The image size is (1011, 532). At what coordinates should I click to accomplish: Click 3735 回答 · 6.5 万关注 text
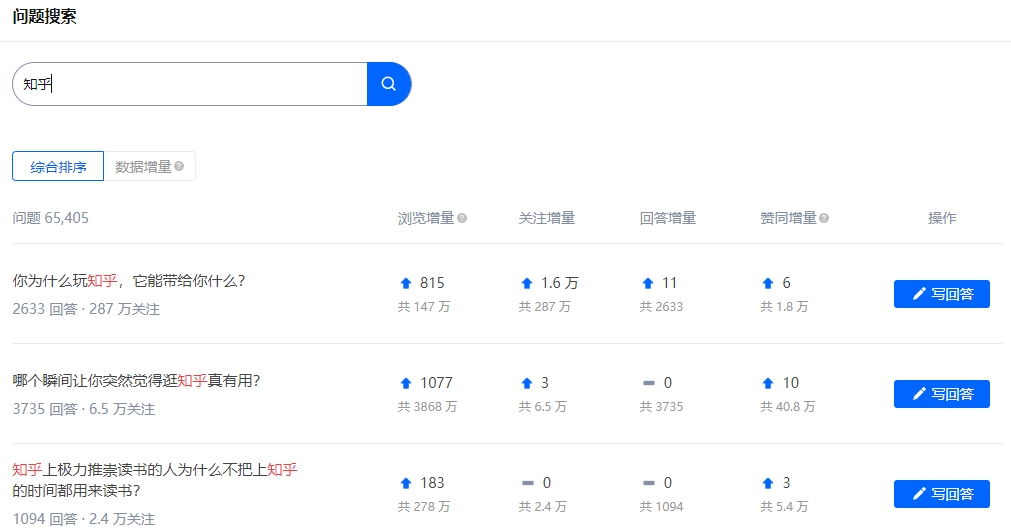click(x=84, y=409)
